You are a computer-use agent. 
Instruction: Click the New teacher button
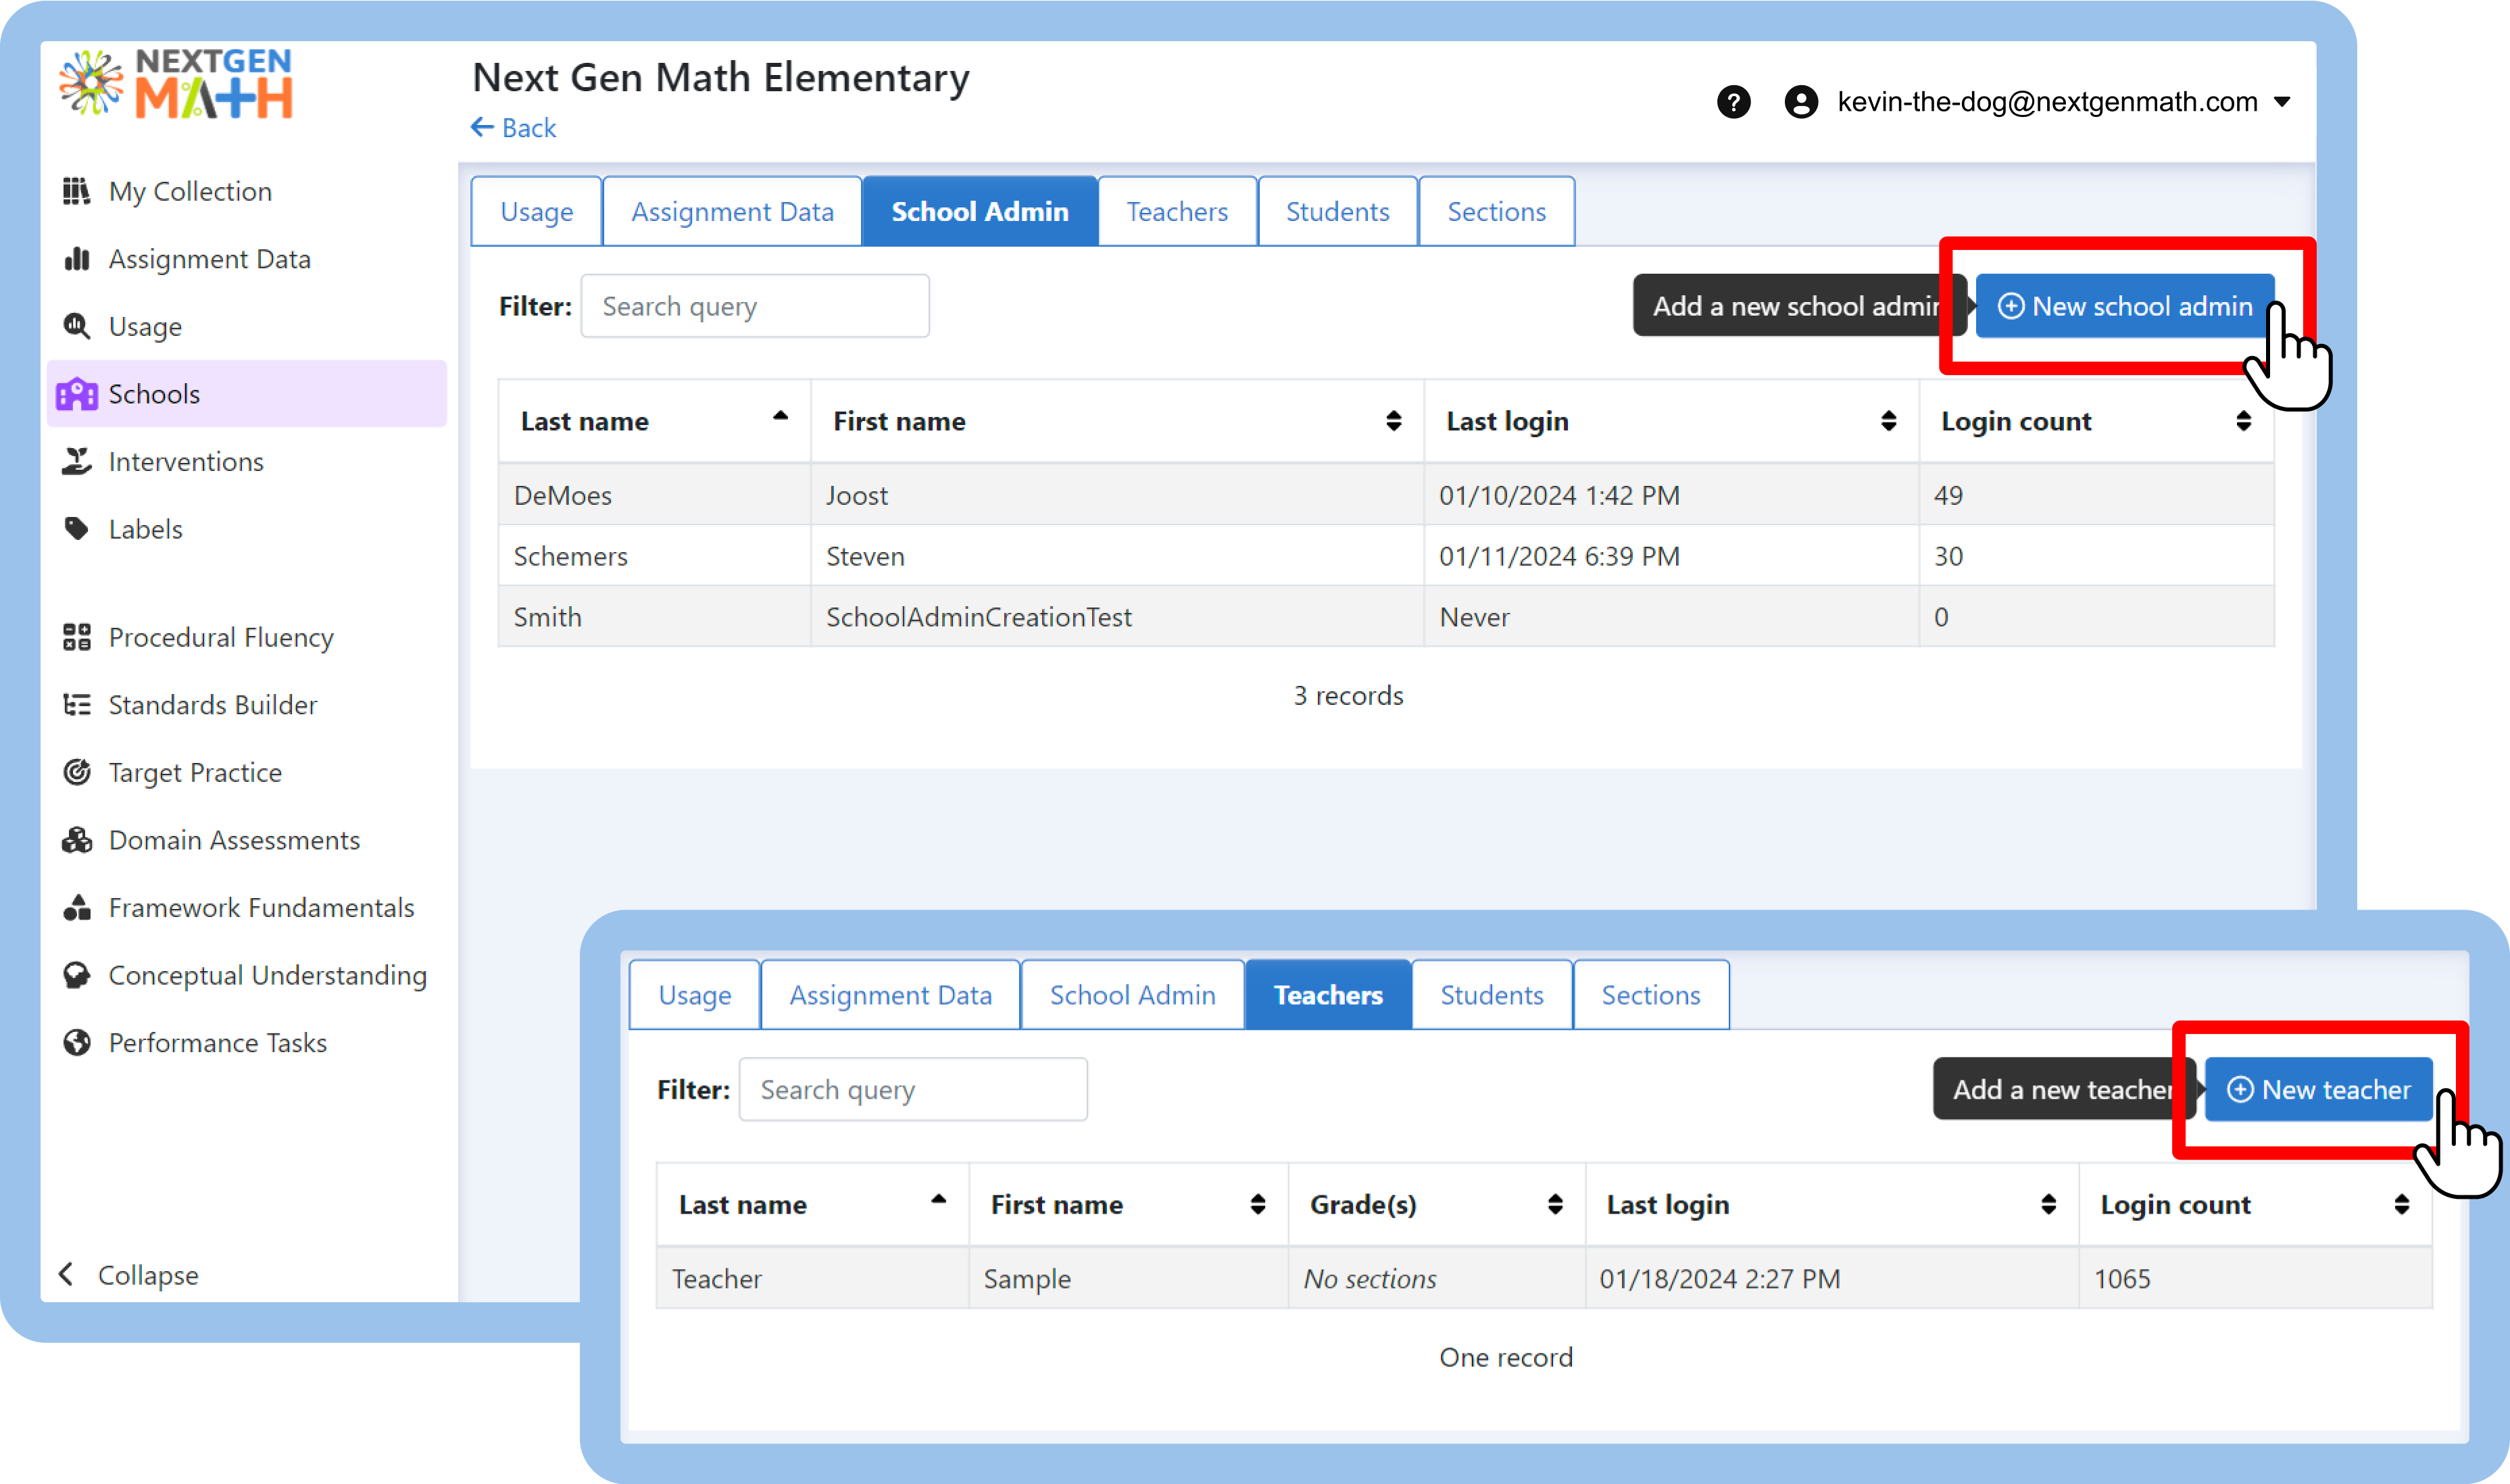(2318, 1089)
